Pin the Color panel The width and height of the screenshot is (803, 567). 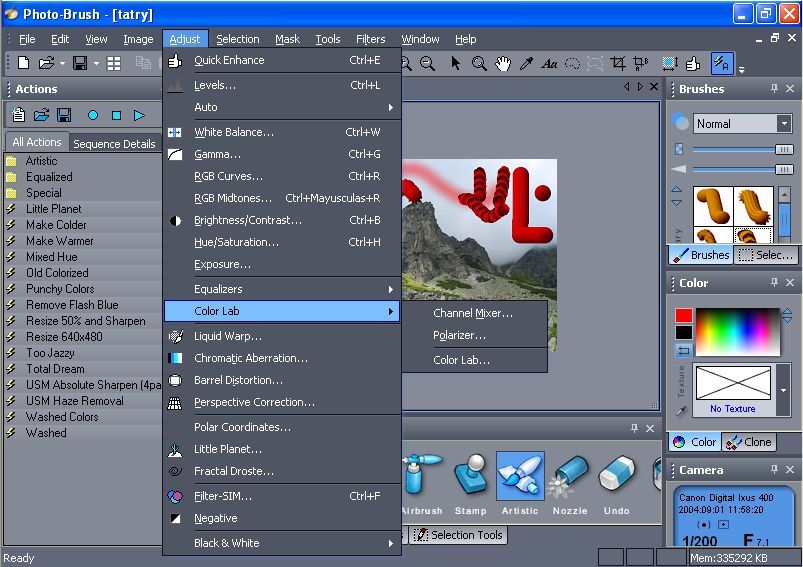click(774, 282)
